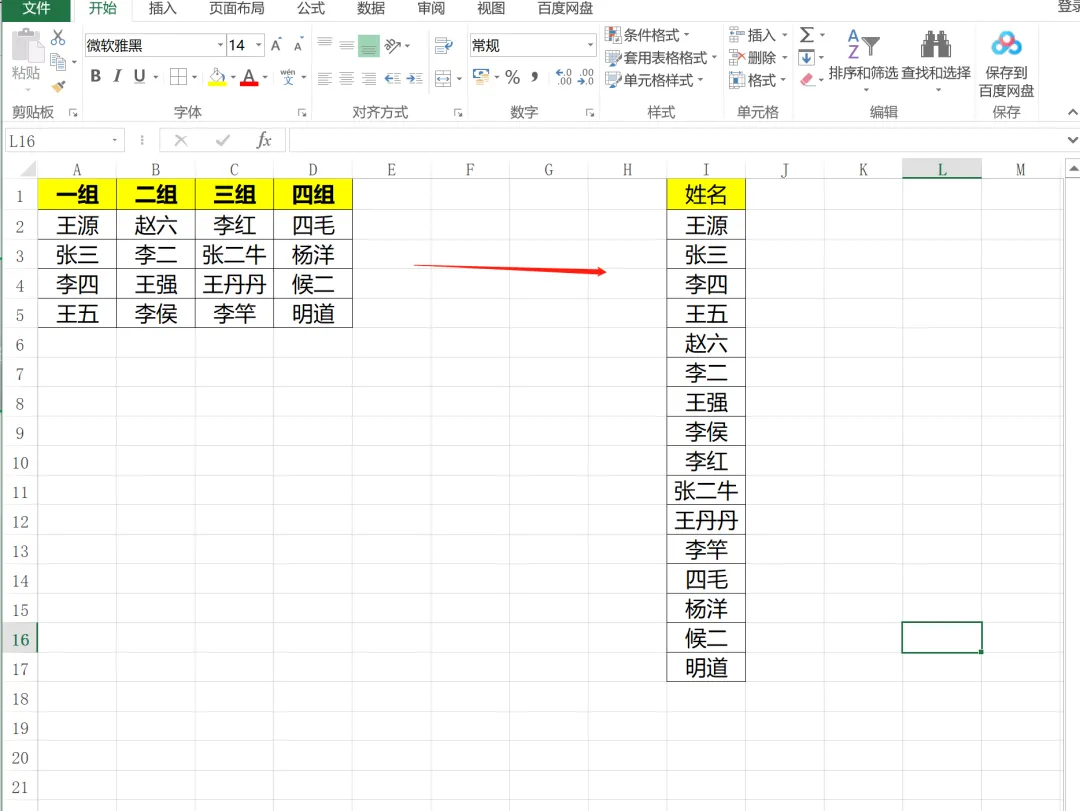Toggle align text right
The width and height of the screenshot is (1080, 811).
[x=368, y=78]
